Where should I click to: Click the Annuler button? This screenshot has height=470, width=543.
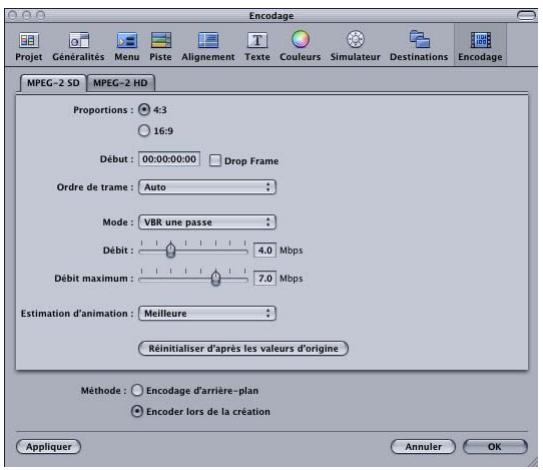[423, 446]
